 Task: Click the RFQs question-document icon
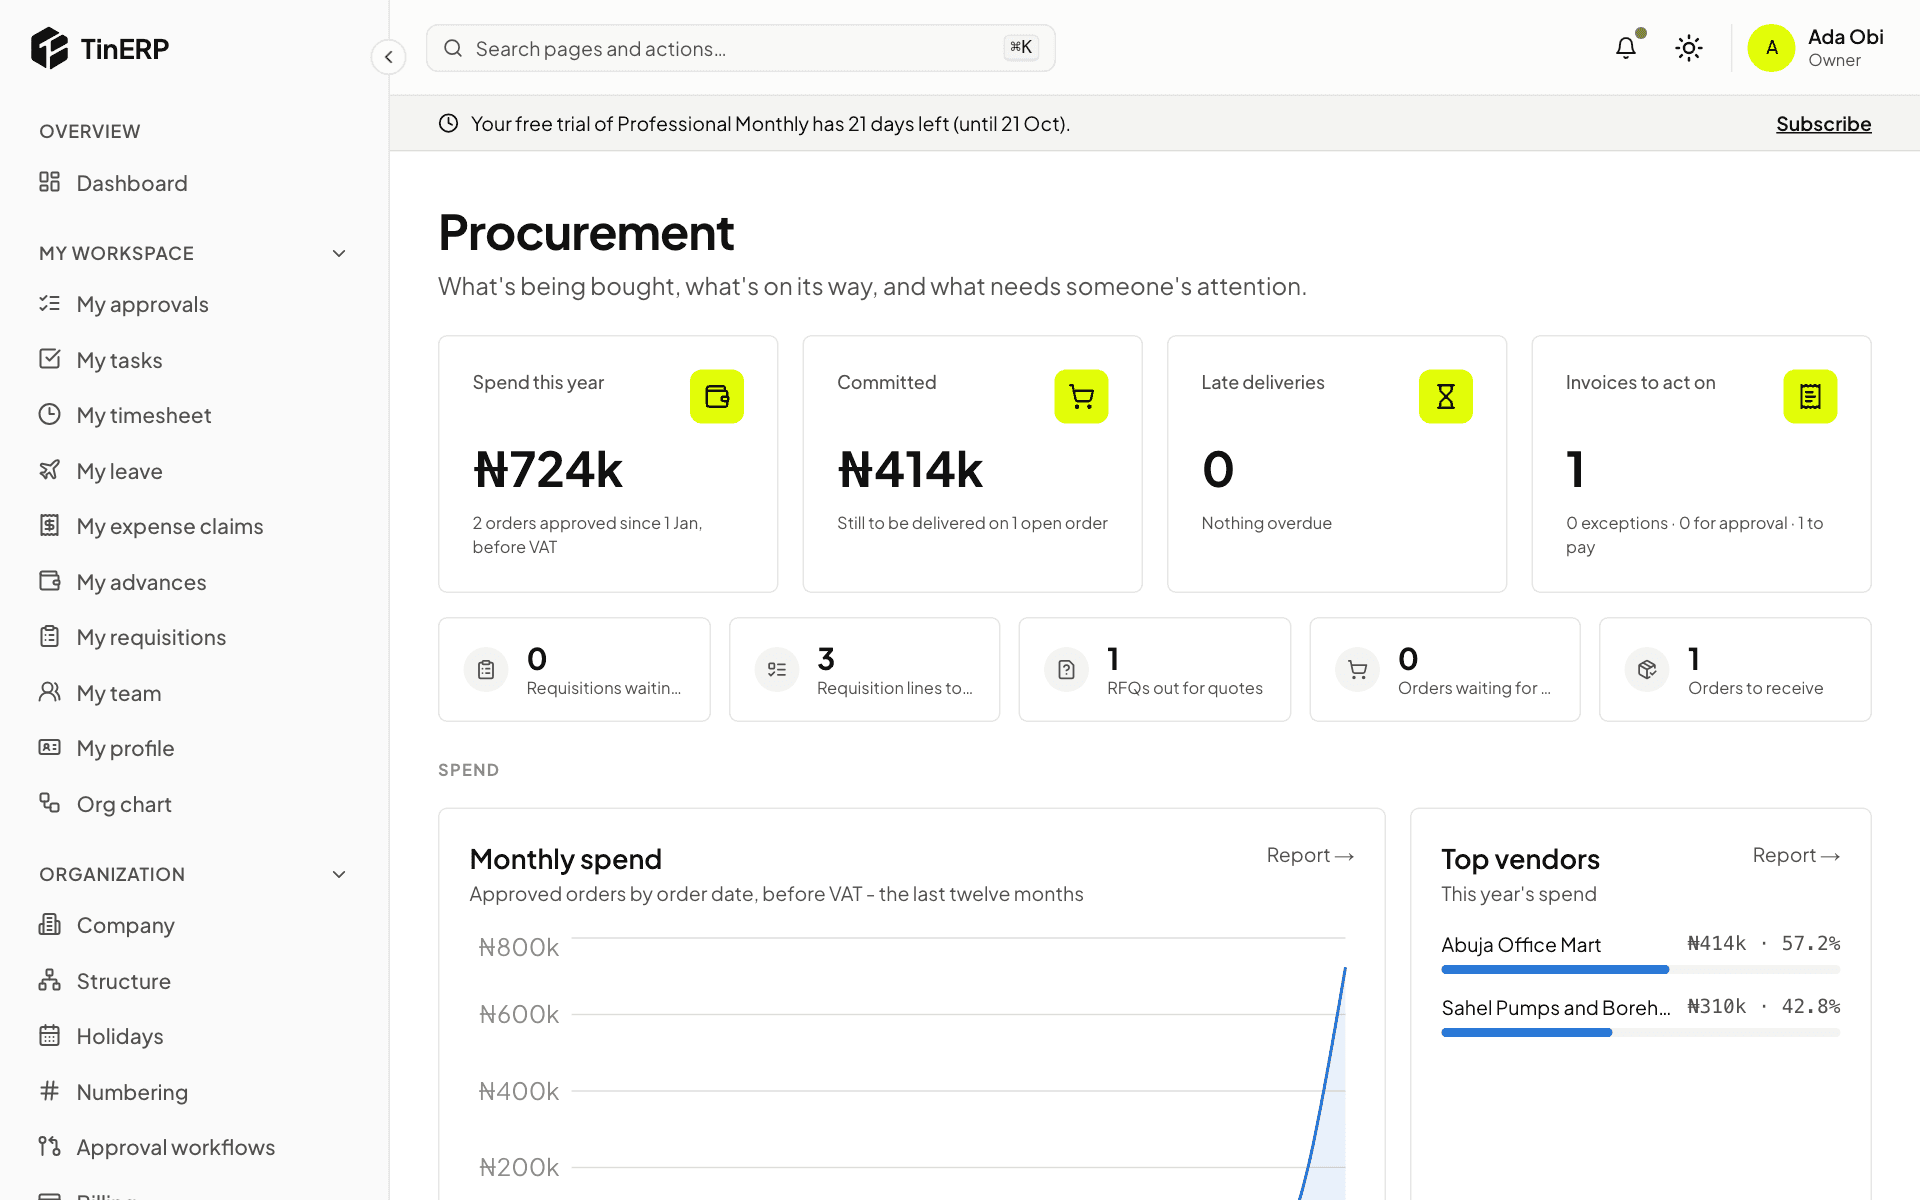[1066, 669]
